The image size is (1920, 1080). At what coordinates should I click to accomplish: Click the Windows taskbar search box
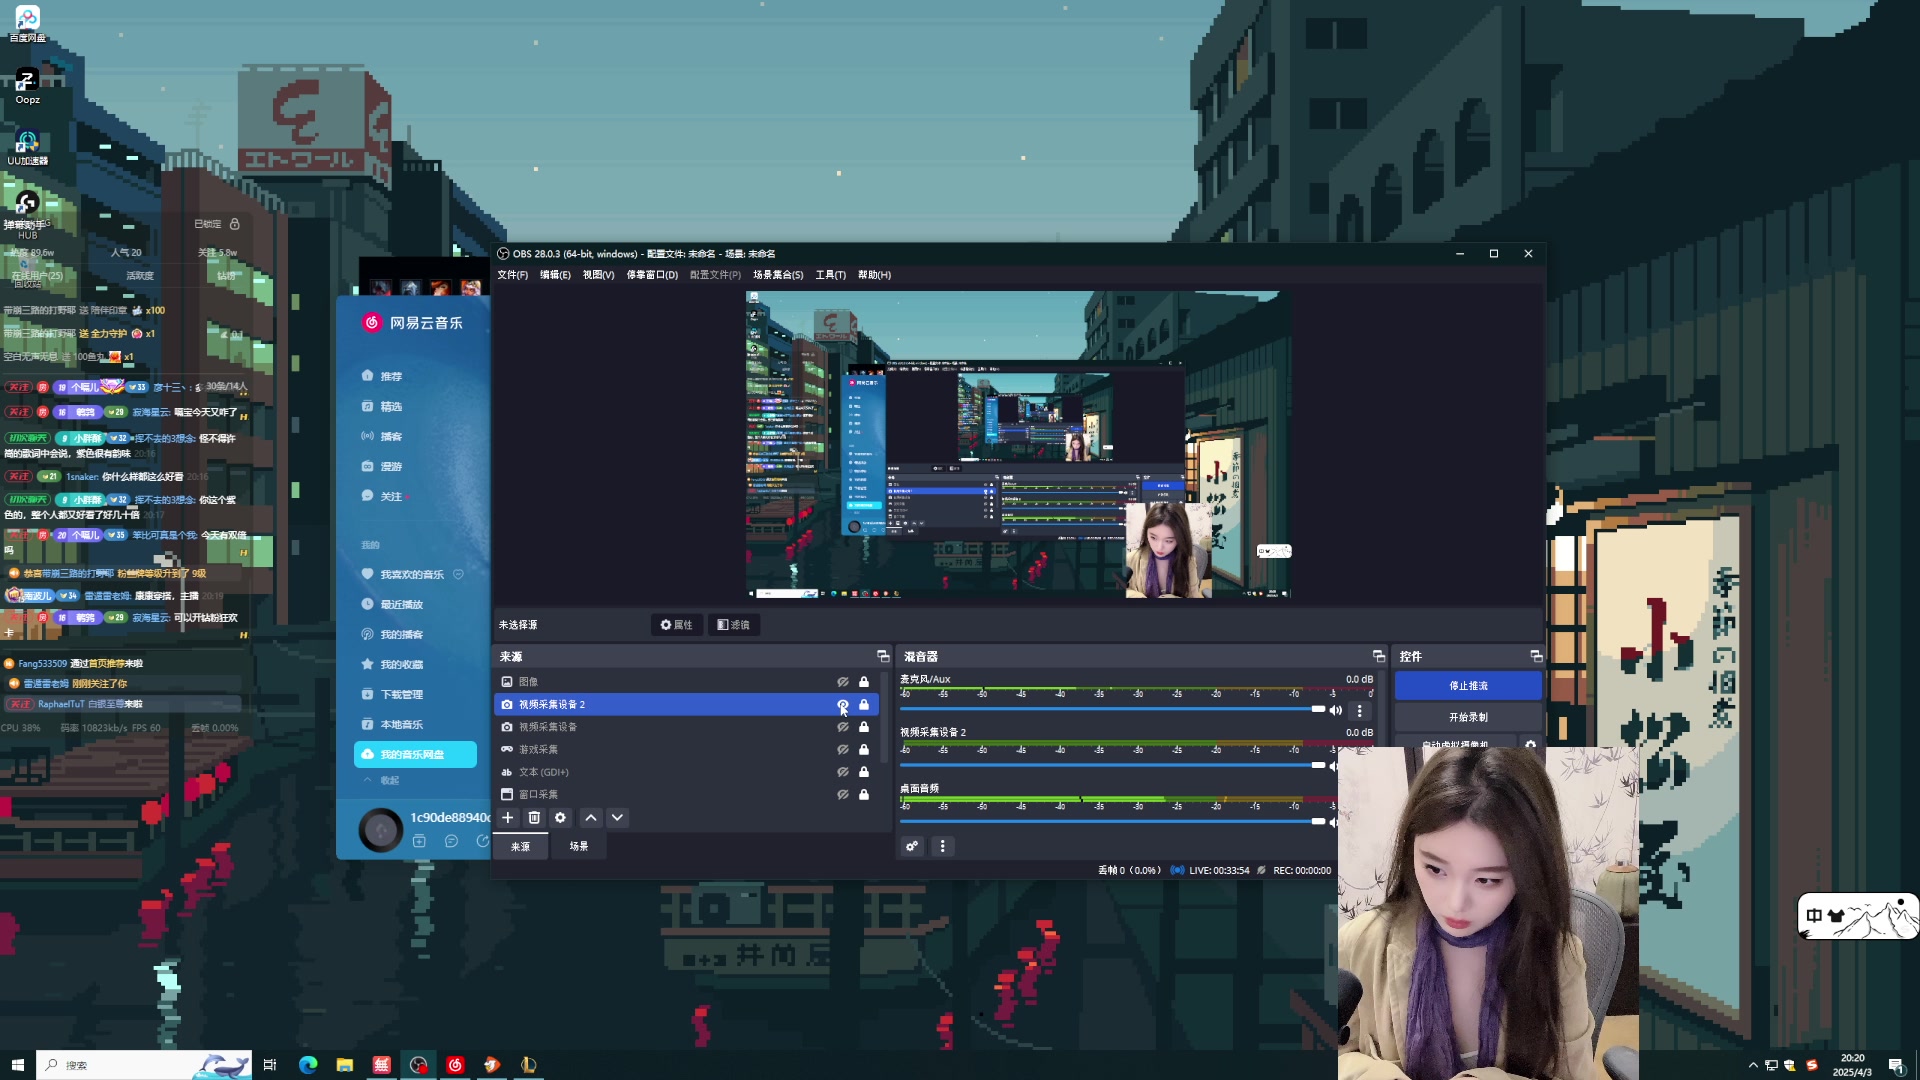(x=144, y=1065)
